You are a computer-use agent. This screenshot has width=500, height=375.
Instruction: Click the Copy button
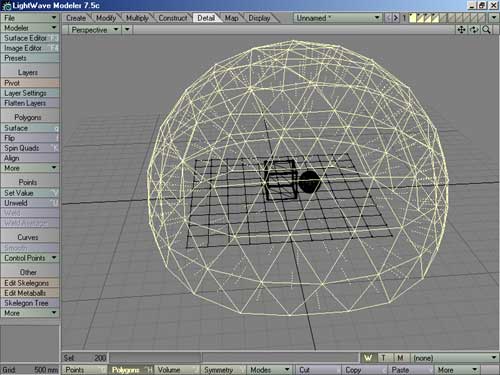pyautogui.click(x=364, y=370)
